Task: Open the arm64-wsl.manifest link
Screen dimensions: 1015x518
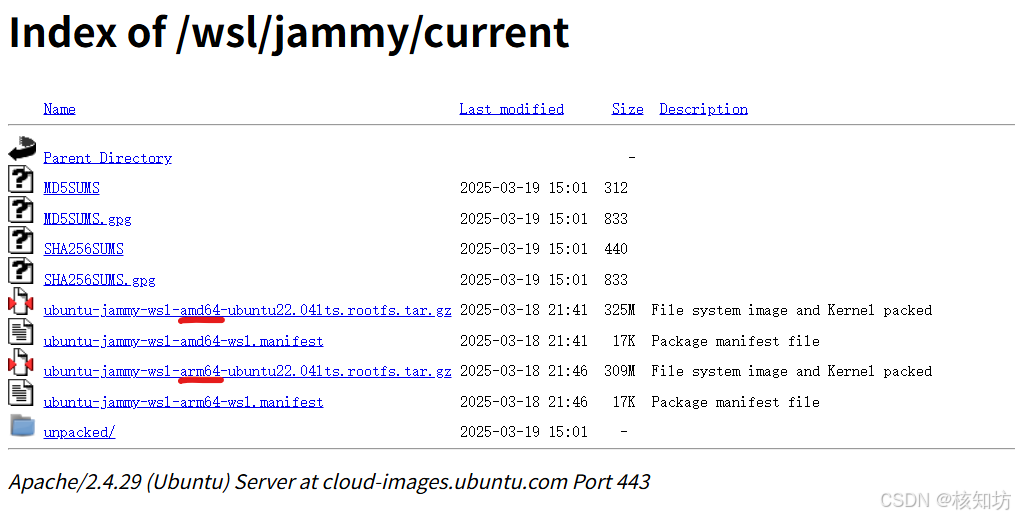Action: (183, 402)
